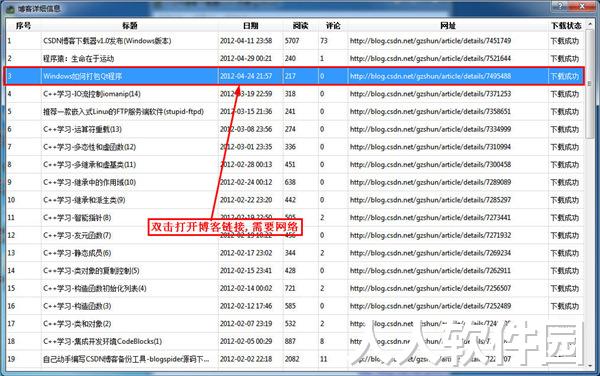Open the article link ending in 7451749
600x376 pixels.
(430, 41)
